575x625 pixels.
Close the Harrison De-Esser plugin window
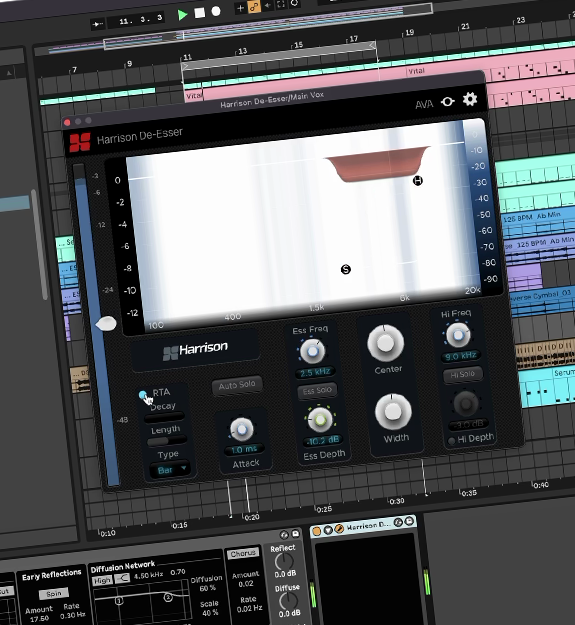click(x=67, y=122)
